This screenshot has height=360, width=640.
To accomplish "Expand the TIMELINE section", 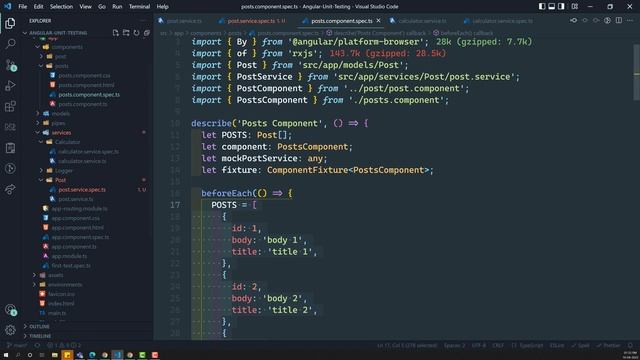I will click(x=40, y=336).
